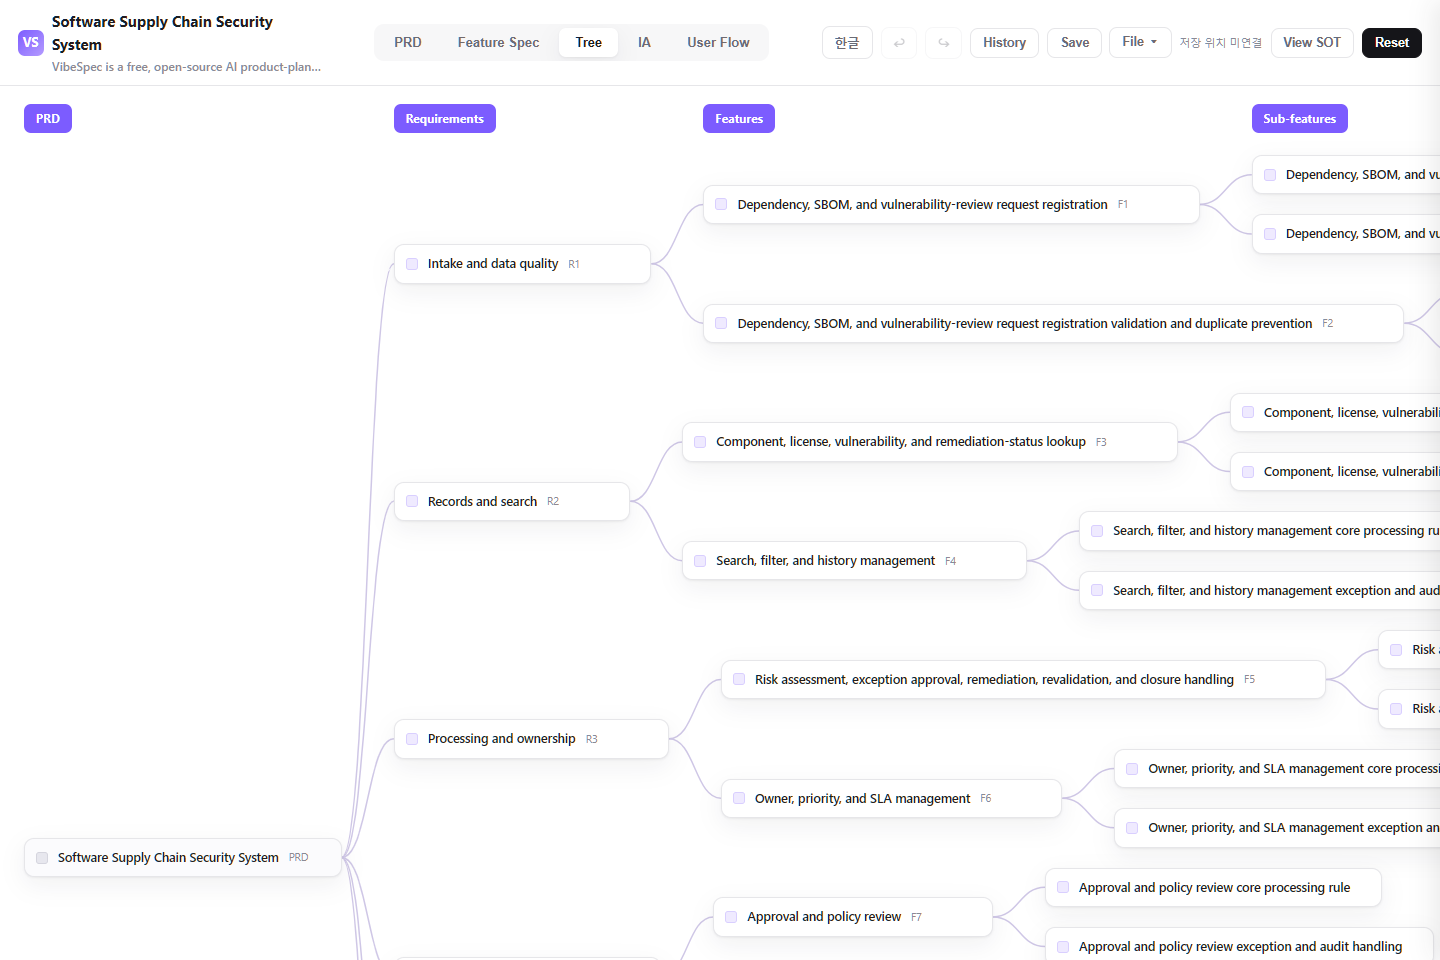Viewport: 1440px width, 960px height.
Task: Open the File dropdown menu
Action: coord(1140,42)
